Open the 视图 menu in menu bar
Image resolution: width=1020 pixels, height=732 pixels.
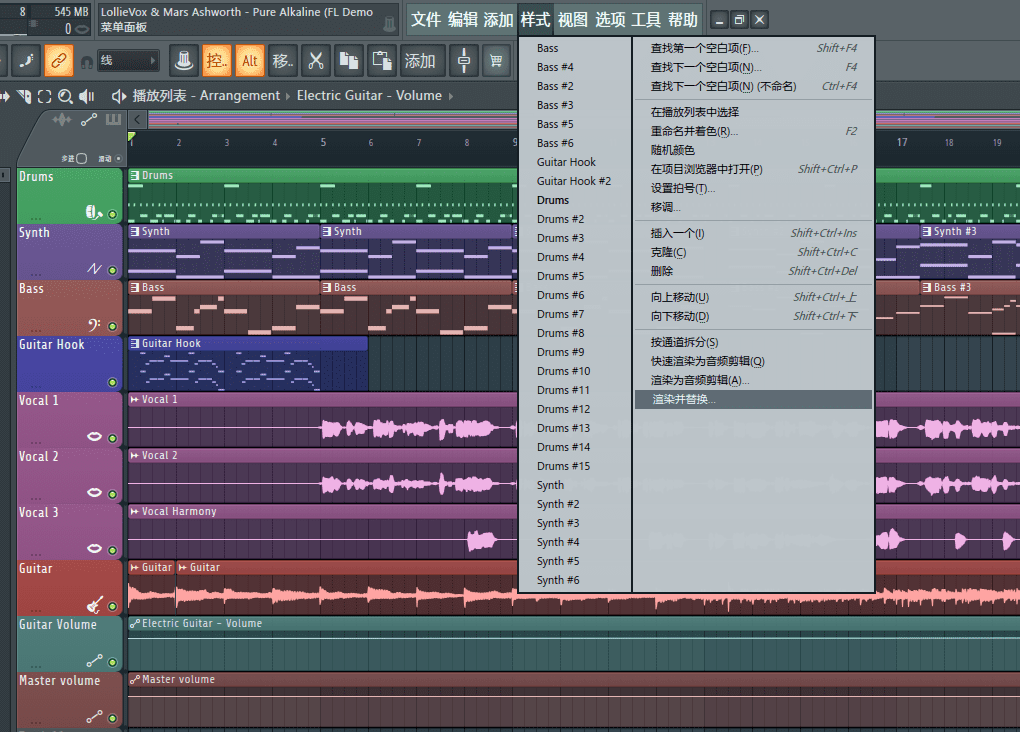[573, 20]
